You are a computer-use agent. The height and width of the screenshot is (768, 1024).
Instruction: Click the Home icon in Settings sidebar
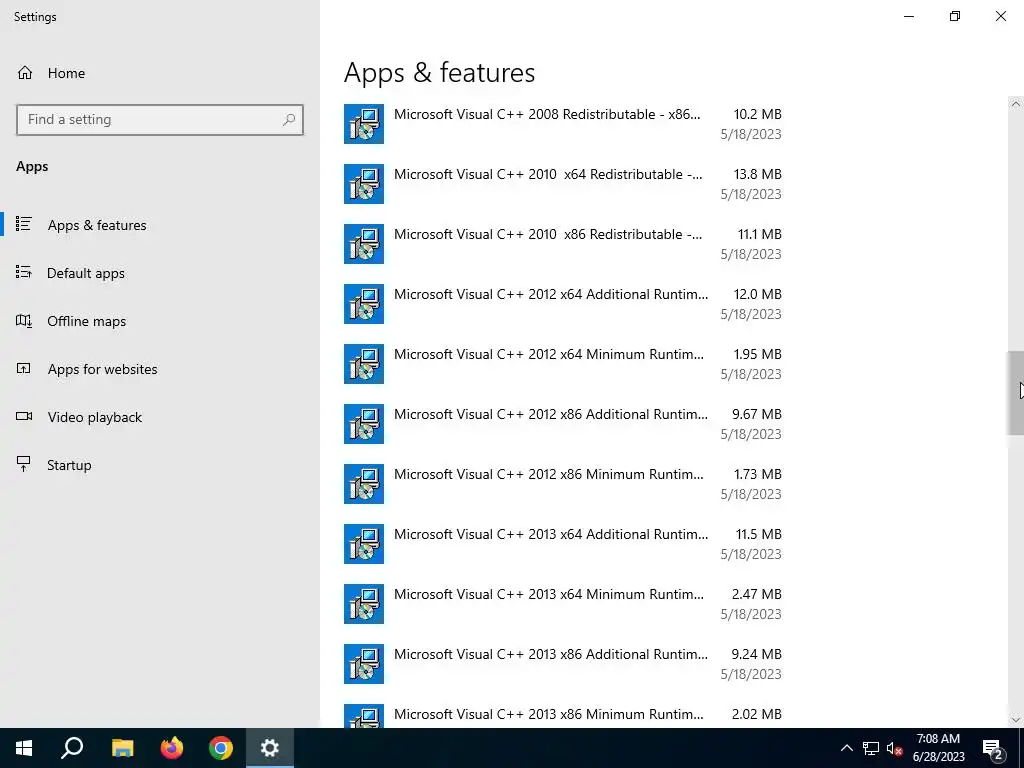click(x=25, y=72)
